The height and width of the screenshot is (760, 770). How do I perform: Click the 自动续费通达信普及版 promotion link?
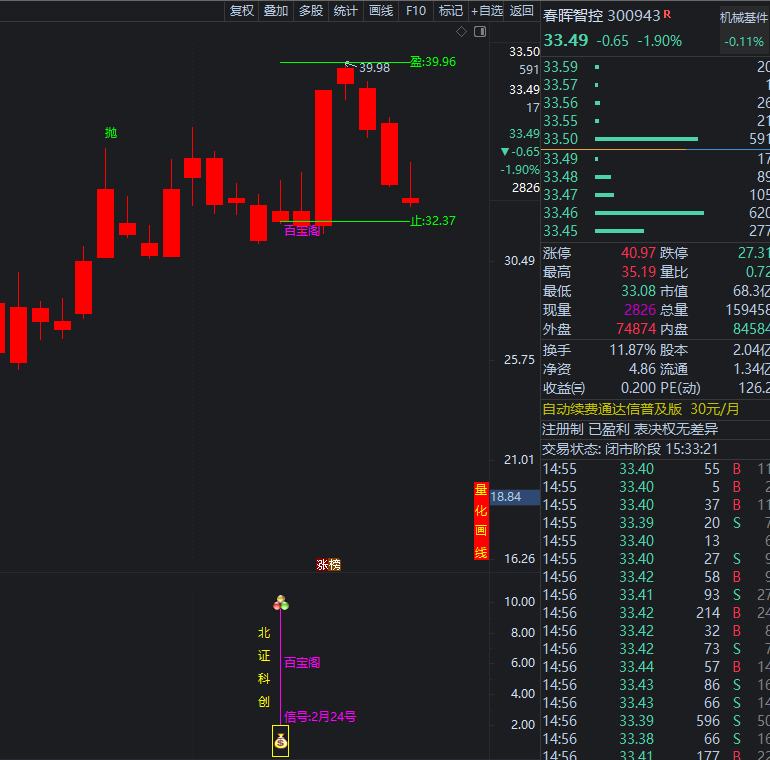pyautogui.click(x=612, y=409)
